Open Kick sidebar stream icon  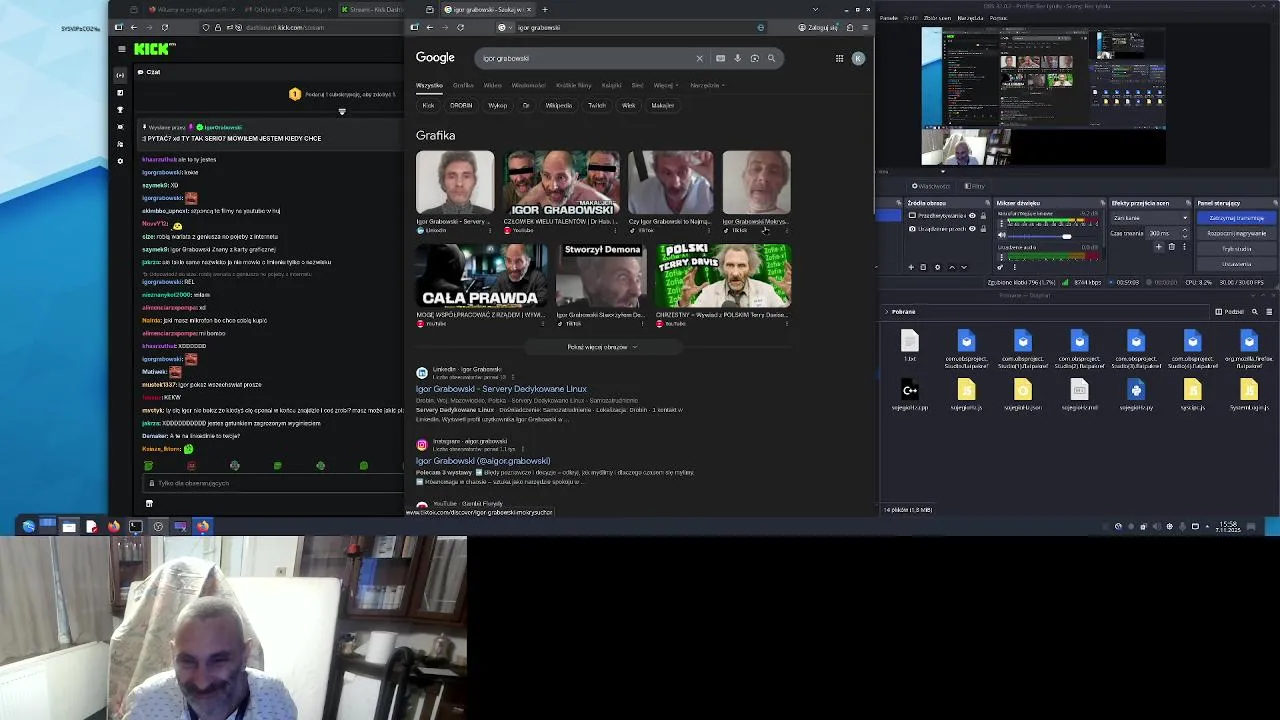[x=121, y=75]
